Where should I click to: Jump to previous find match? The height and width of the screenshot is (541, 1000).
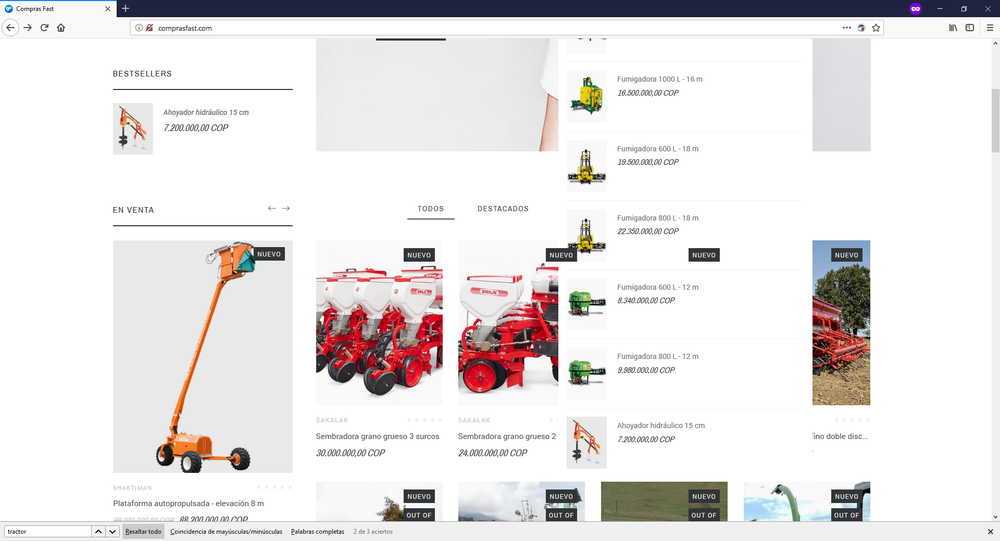pyautogui.click(x=98, y=531)
